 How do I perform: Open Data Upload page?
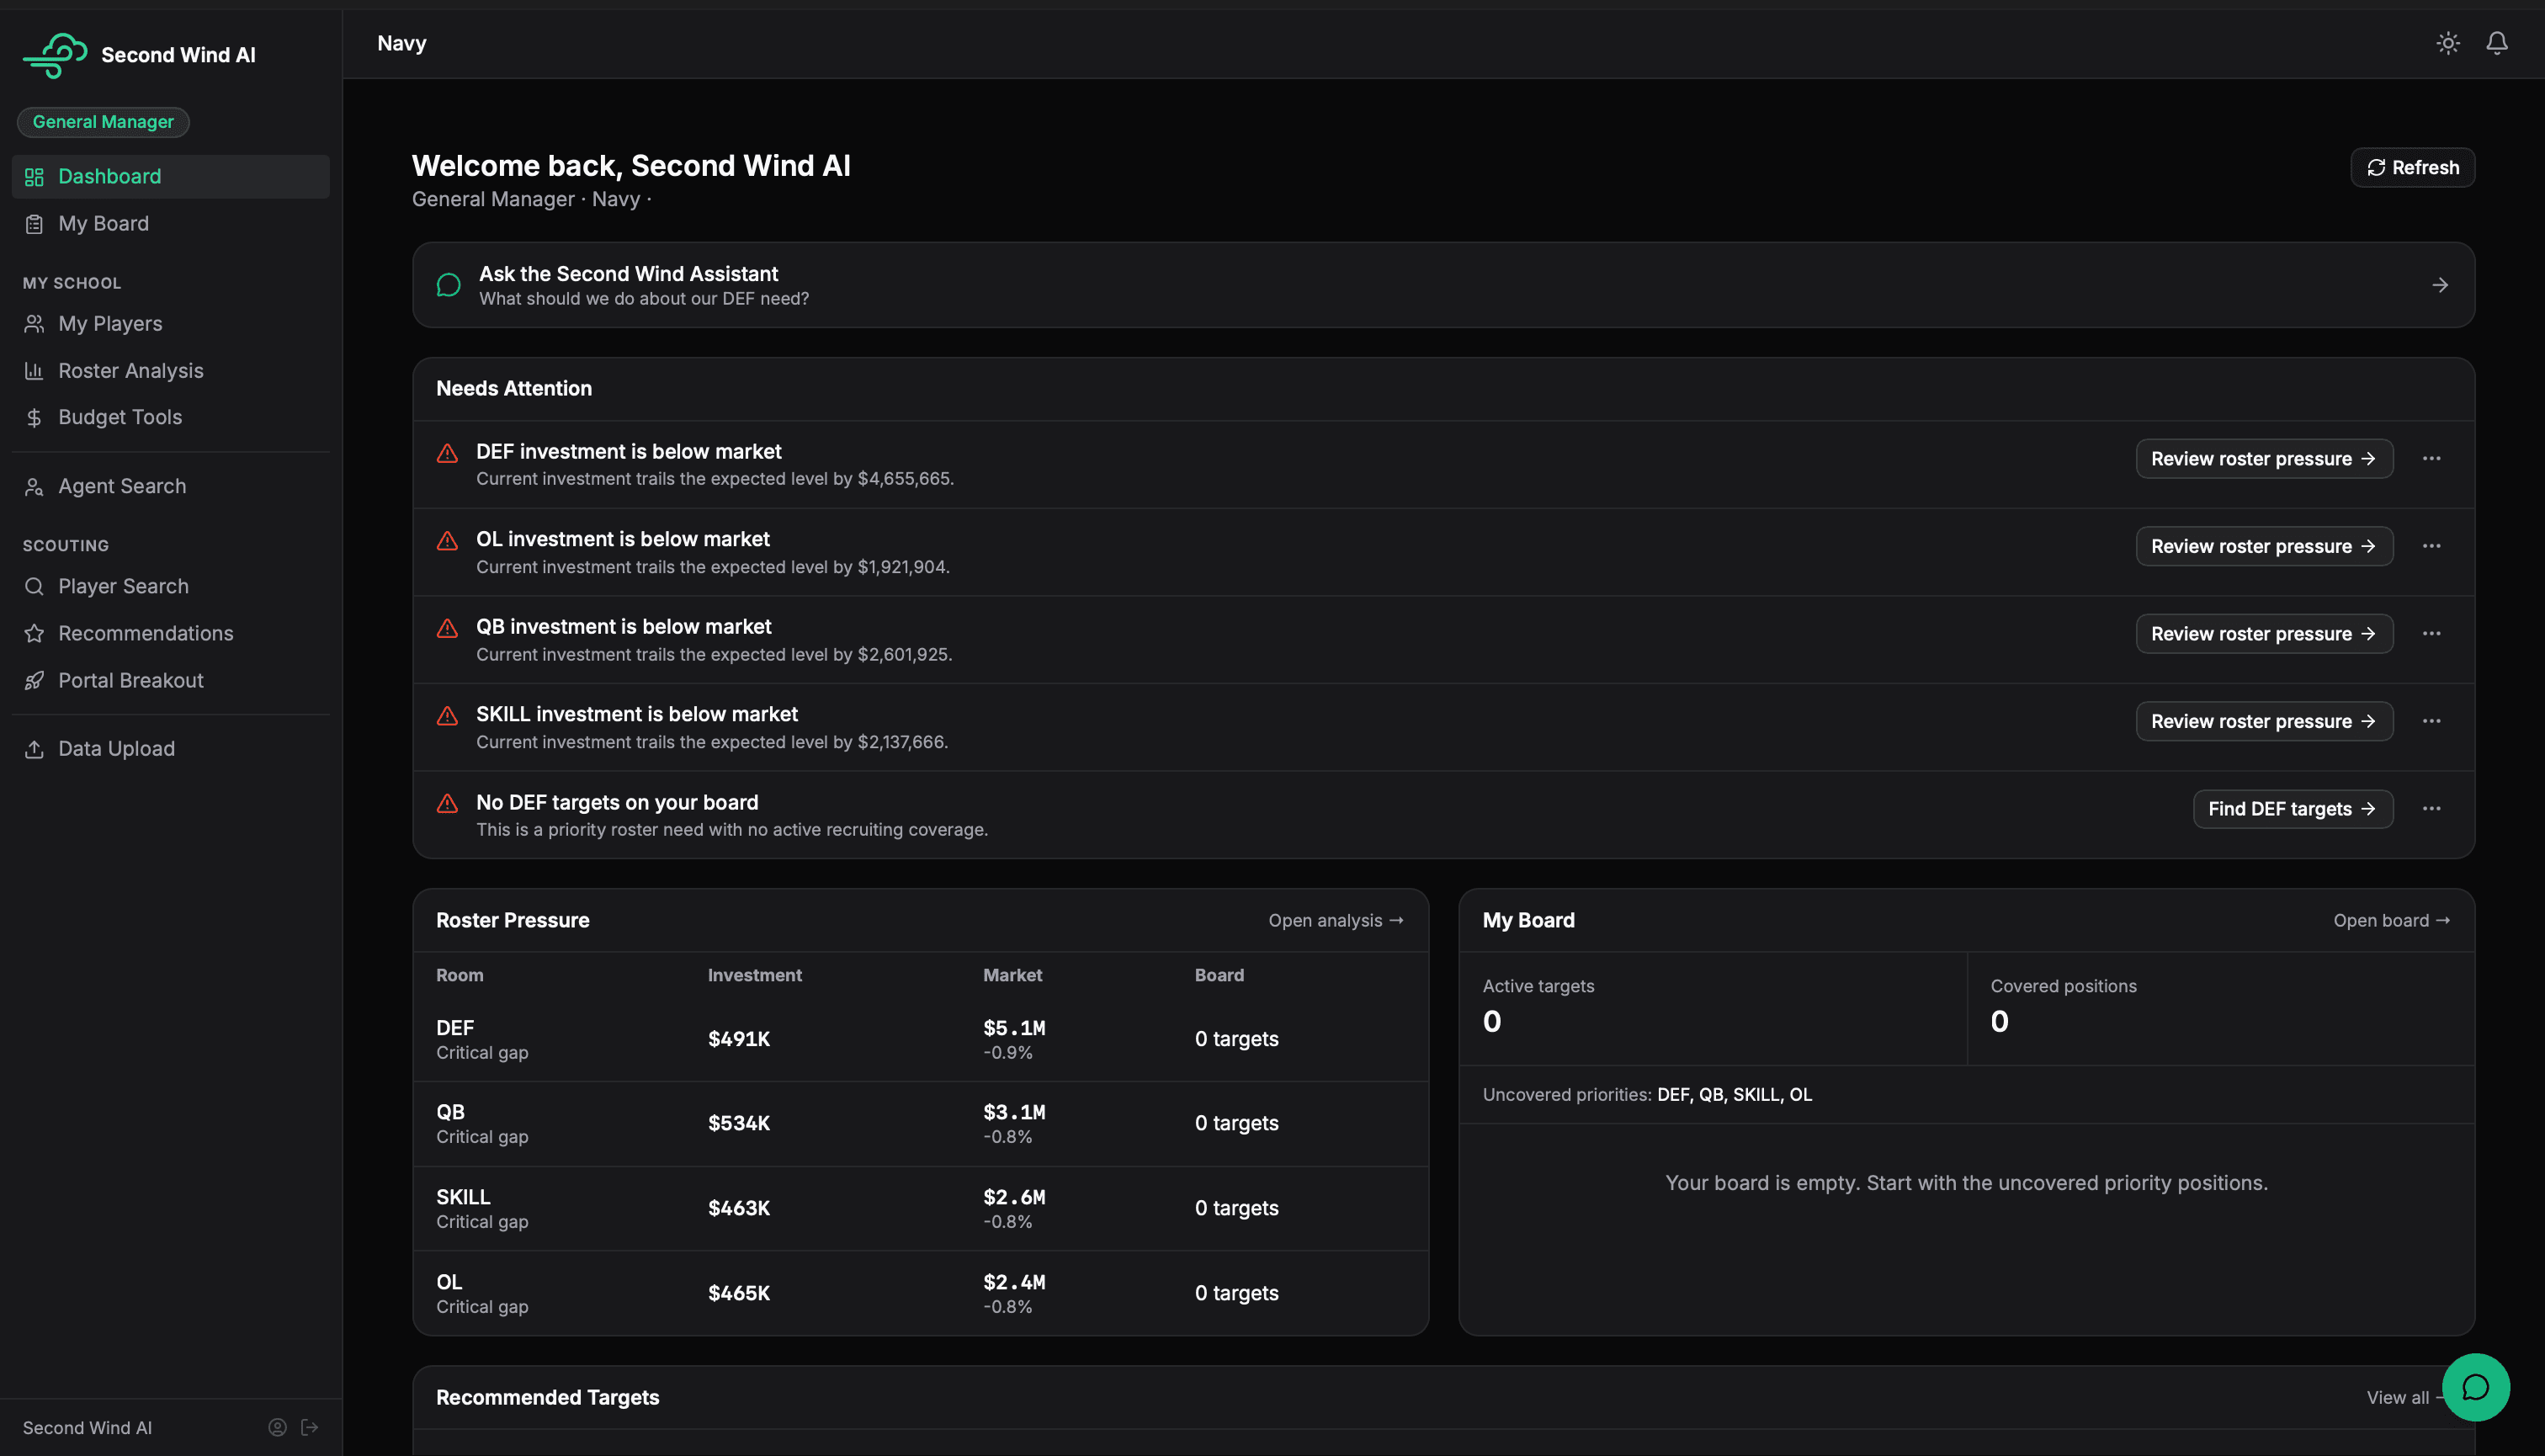point(170,749)
